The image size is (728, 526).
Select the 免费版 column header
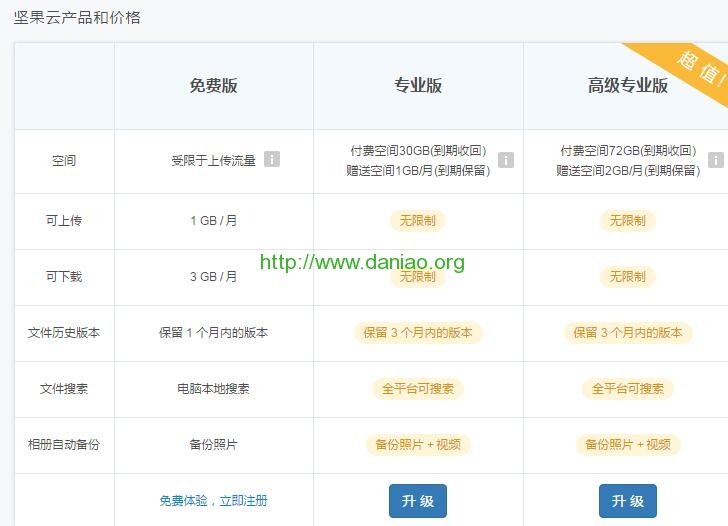point(214,86)
